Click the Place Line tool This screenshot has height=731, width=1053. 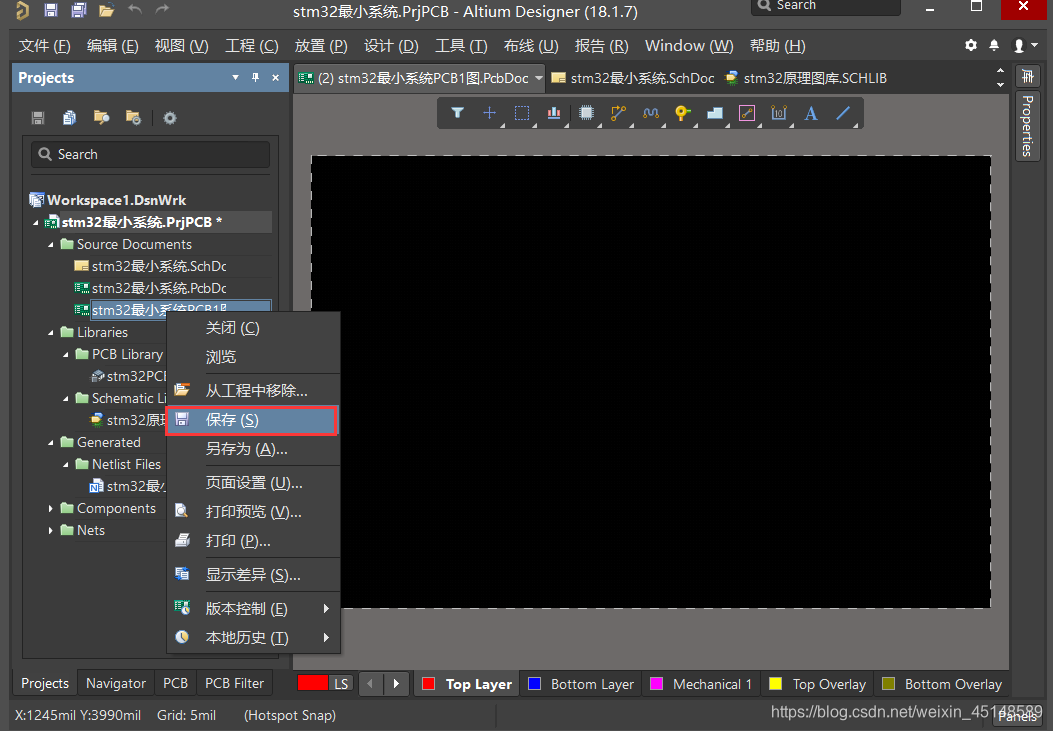[843, 114]
